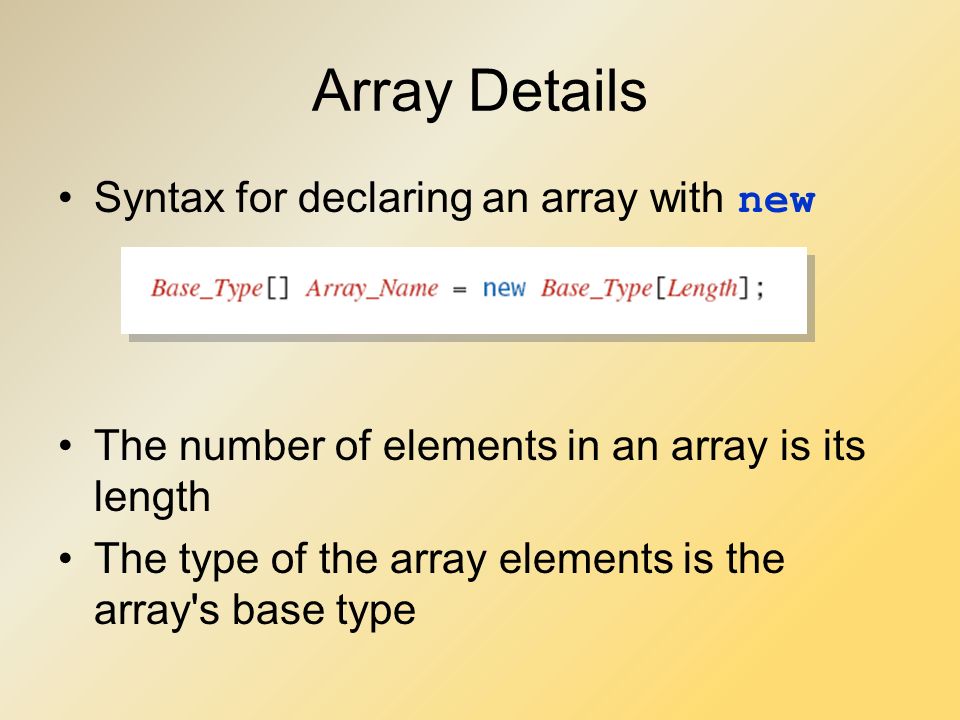Click the "array's base type" text
Screen dimensions: 960x720
[255, 610]
